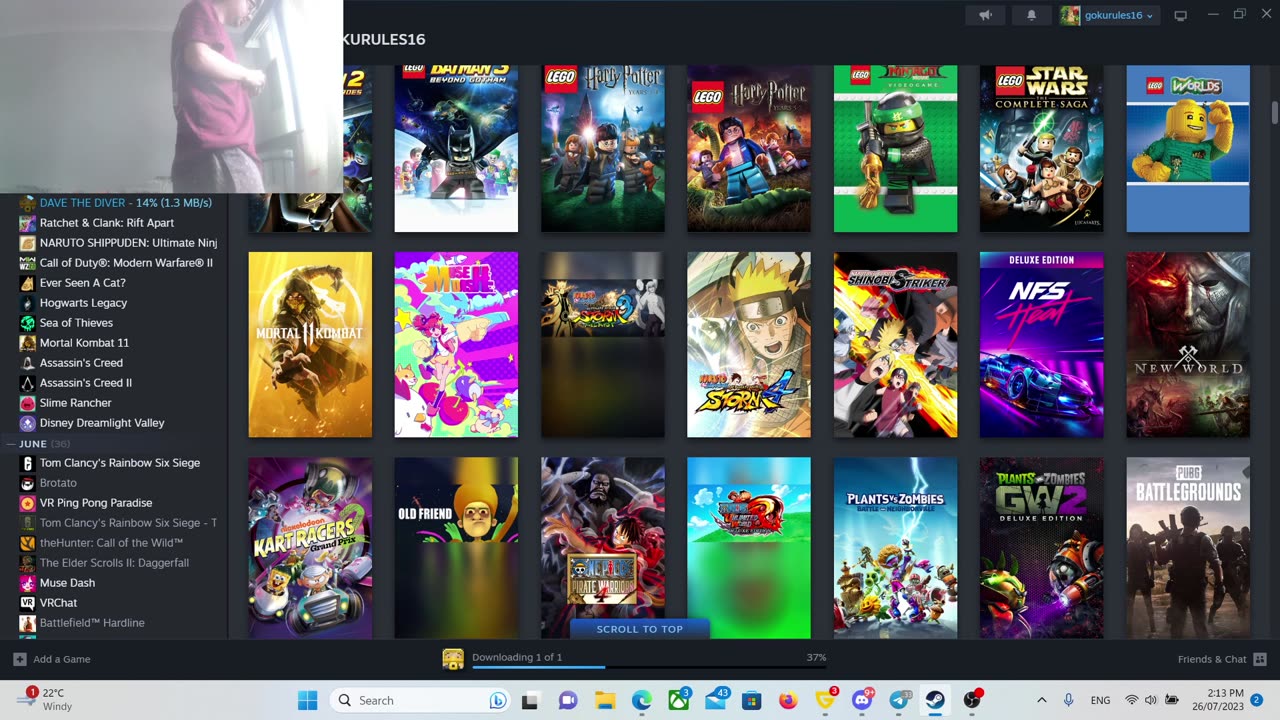This screenshot has height=720, width=1280.
Task: Open Microsoft Edge from the taskbar
Action: 641,700
